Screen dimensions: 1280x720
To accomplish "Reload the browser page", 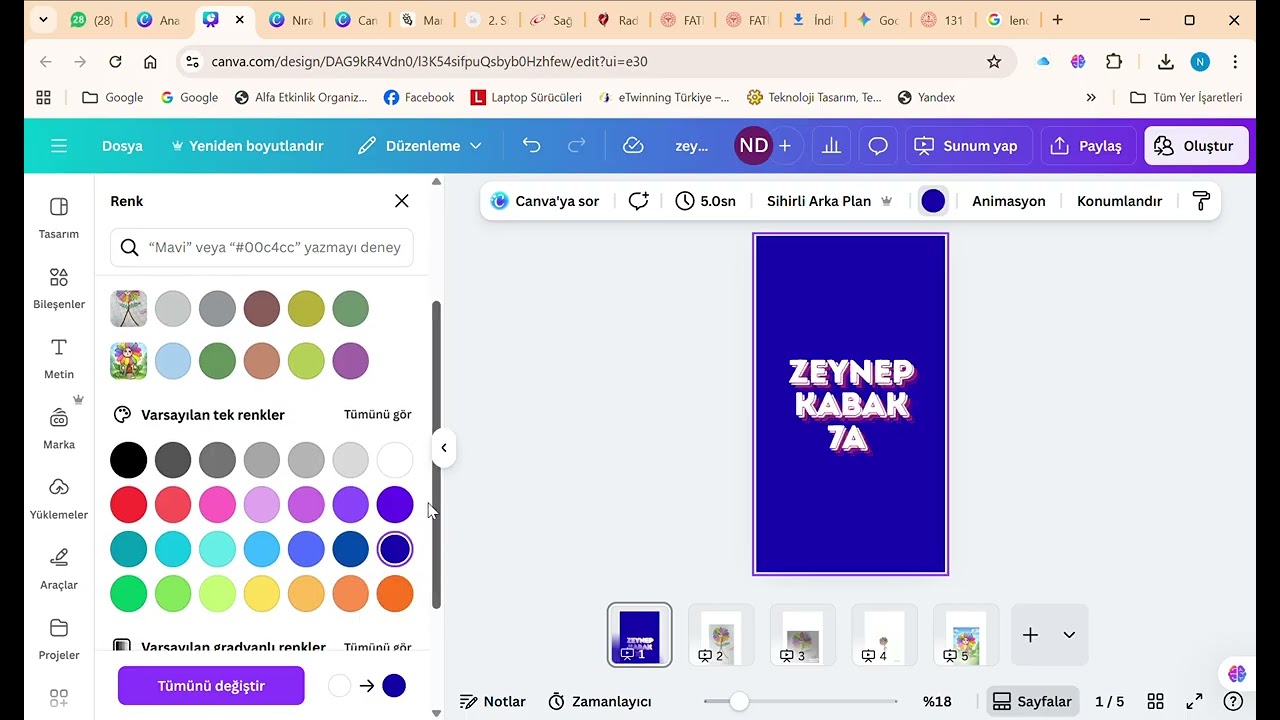I will [115, 62].
